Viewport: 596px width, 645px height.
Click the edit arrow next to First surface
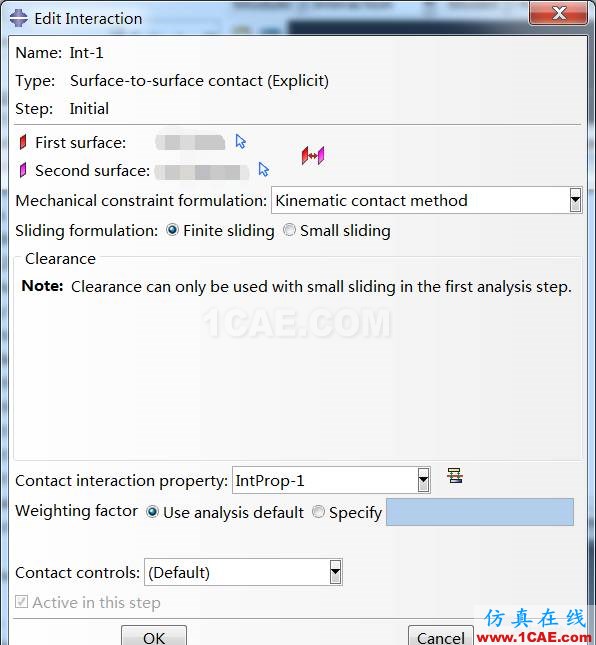pos(241,142)
